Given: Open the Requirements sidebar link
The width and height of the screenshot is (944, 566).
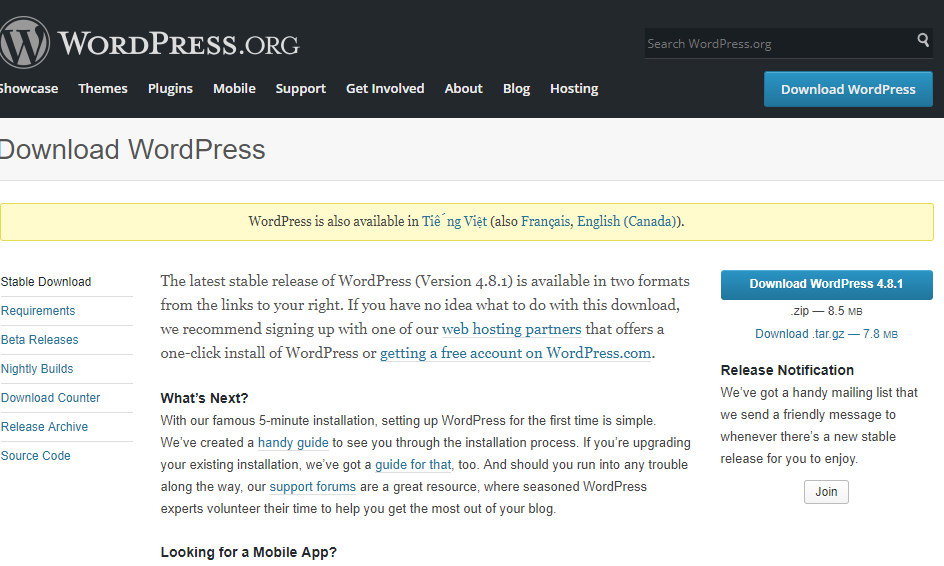Looking at the screenshot, I should click(x=38, y=311).
